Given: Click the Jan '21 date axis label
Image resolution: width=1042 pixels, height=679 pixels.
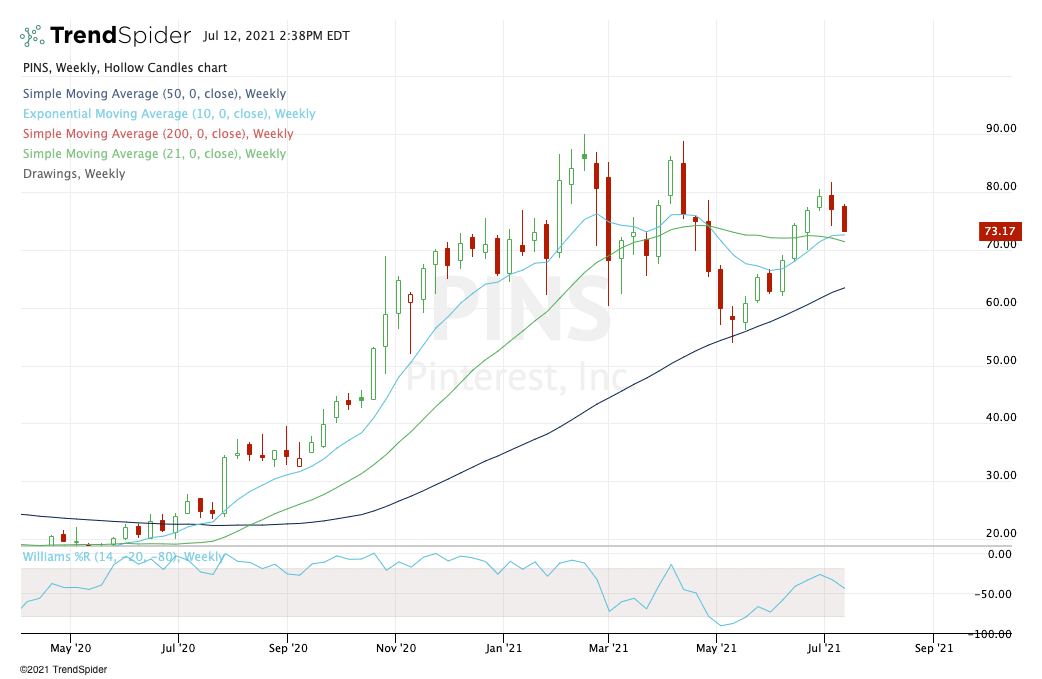Looking at the screenshot, I should (x=504, y=648).
